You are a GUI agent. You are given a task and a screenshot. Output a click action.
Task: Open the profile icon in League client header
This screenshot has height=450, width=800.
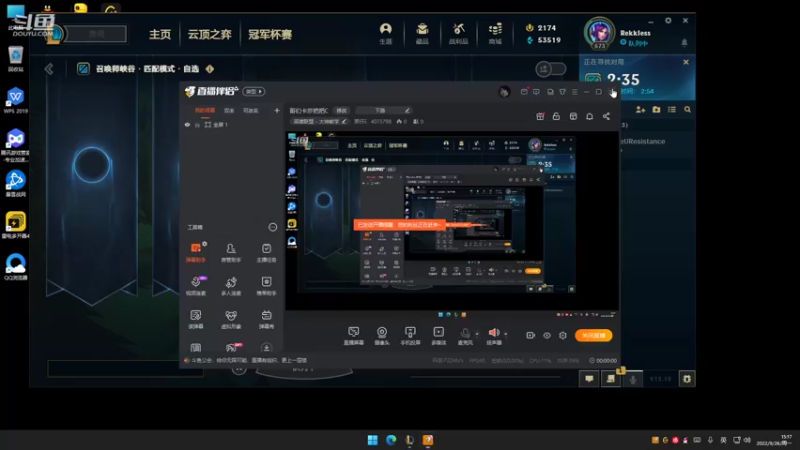pyautogui.click(x=386, y=33)
